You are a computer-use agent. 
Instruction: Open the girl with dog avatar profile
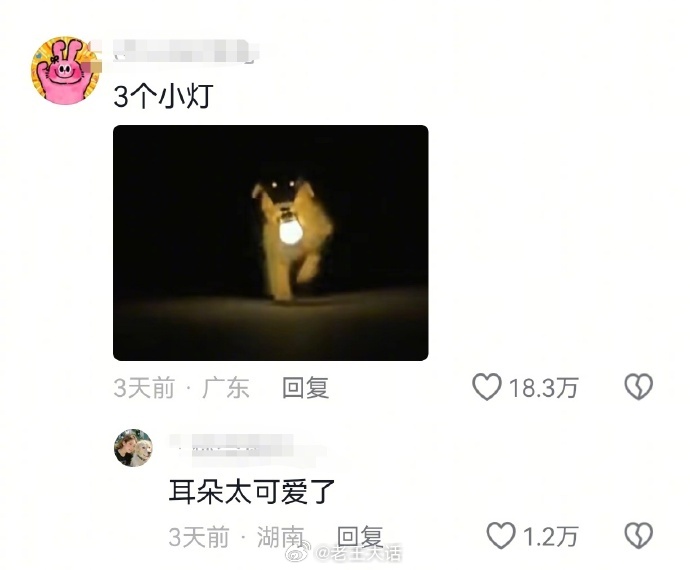[133, 448]
